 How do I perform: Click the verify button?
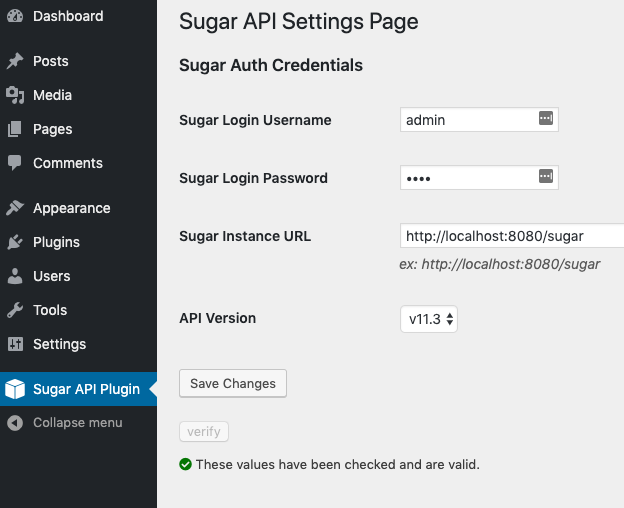tap(204, 432)
